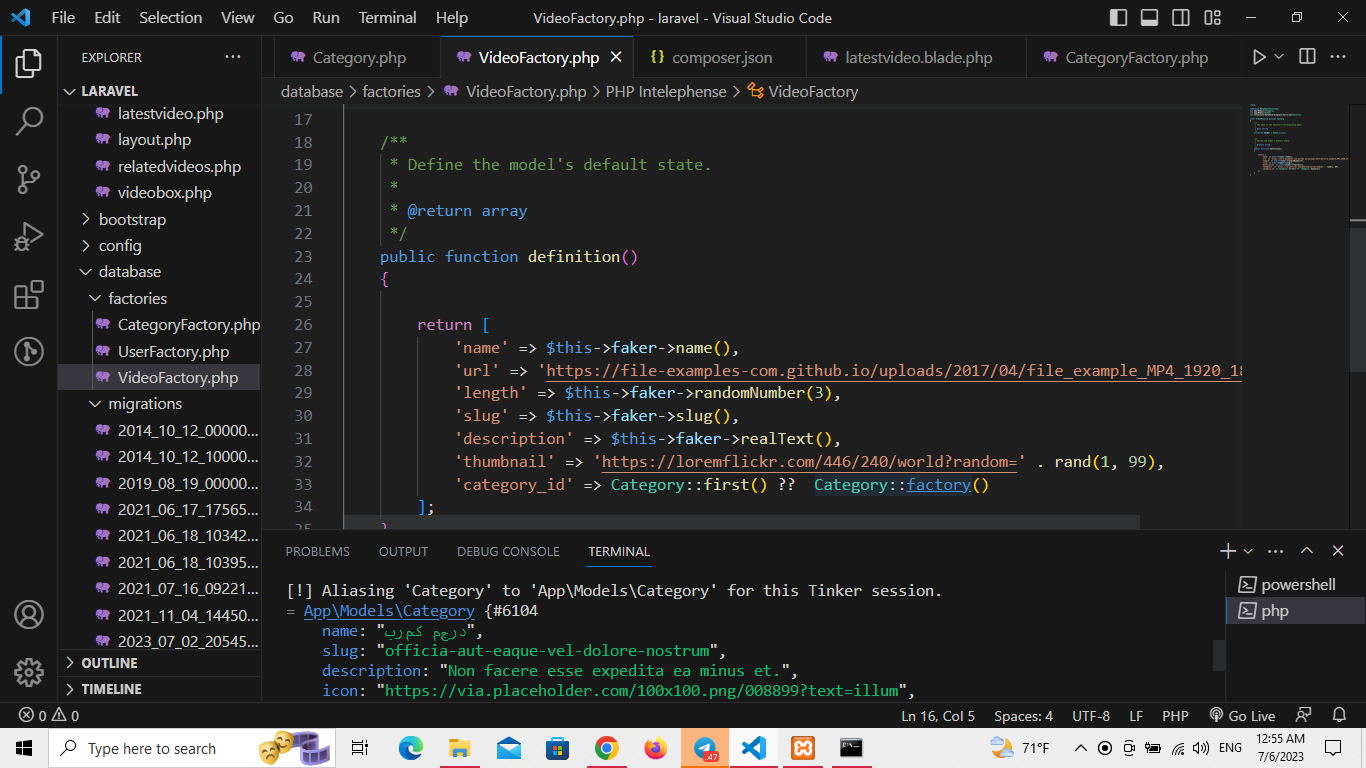Open UserFactory.php in the explorer
This screenshot has height=768, width=1366.
(x=160, y=351)
